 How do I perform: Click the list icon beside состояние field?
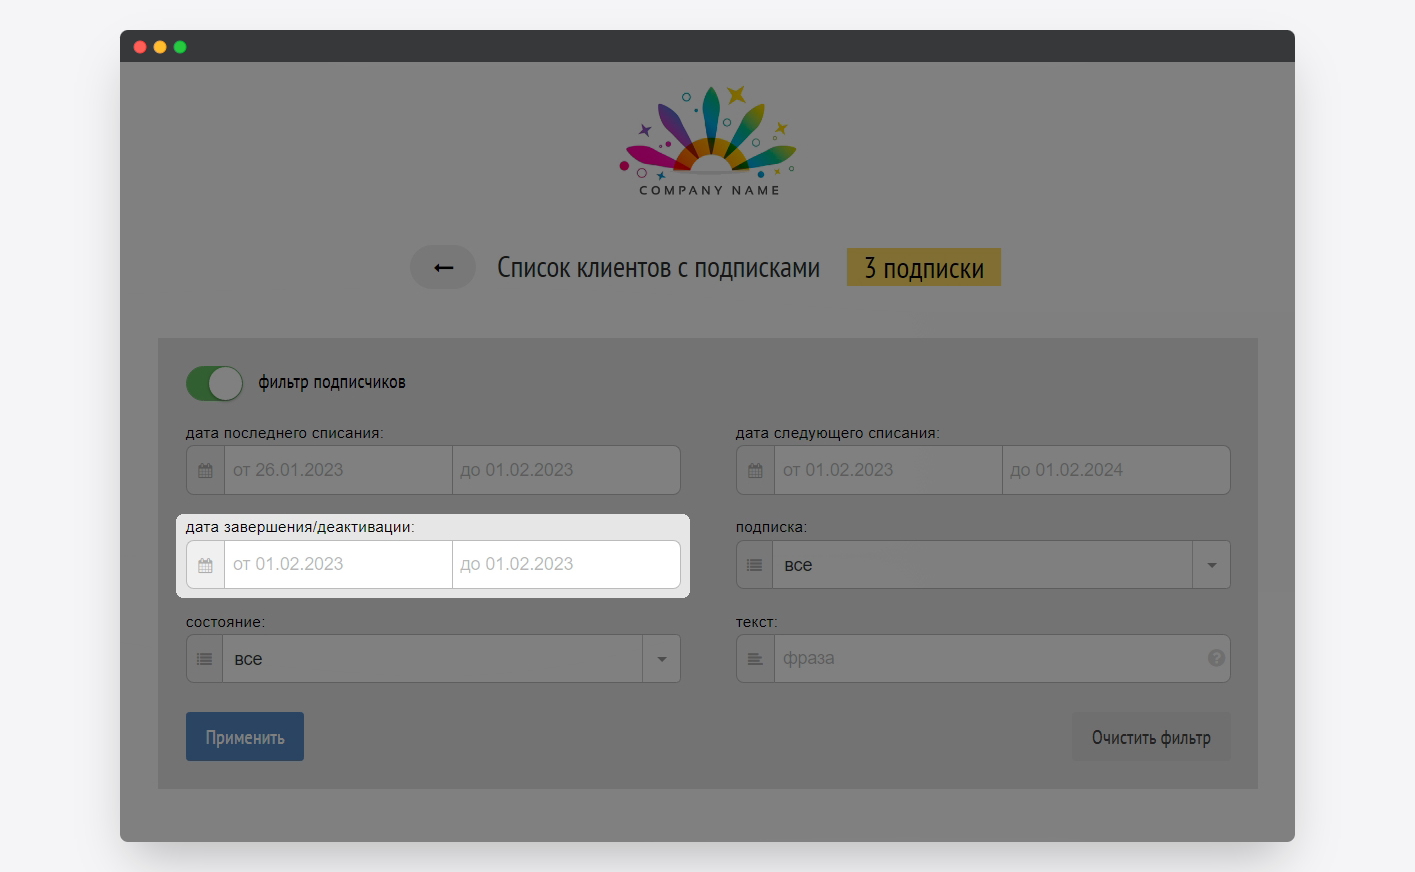click(x=205, y=659)
